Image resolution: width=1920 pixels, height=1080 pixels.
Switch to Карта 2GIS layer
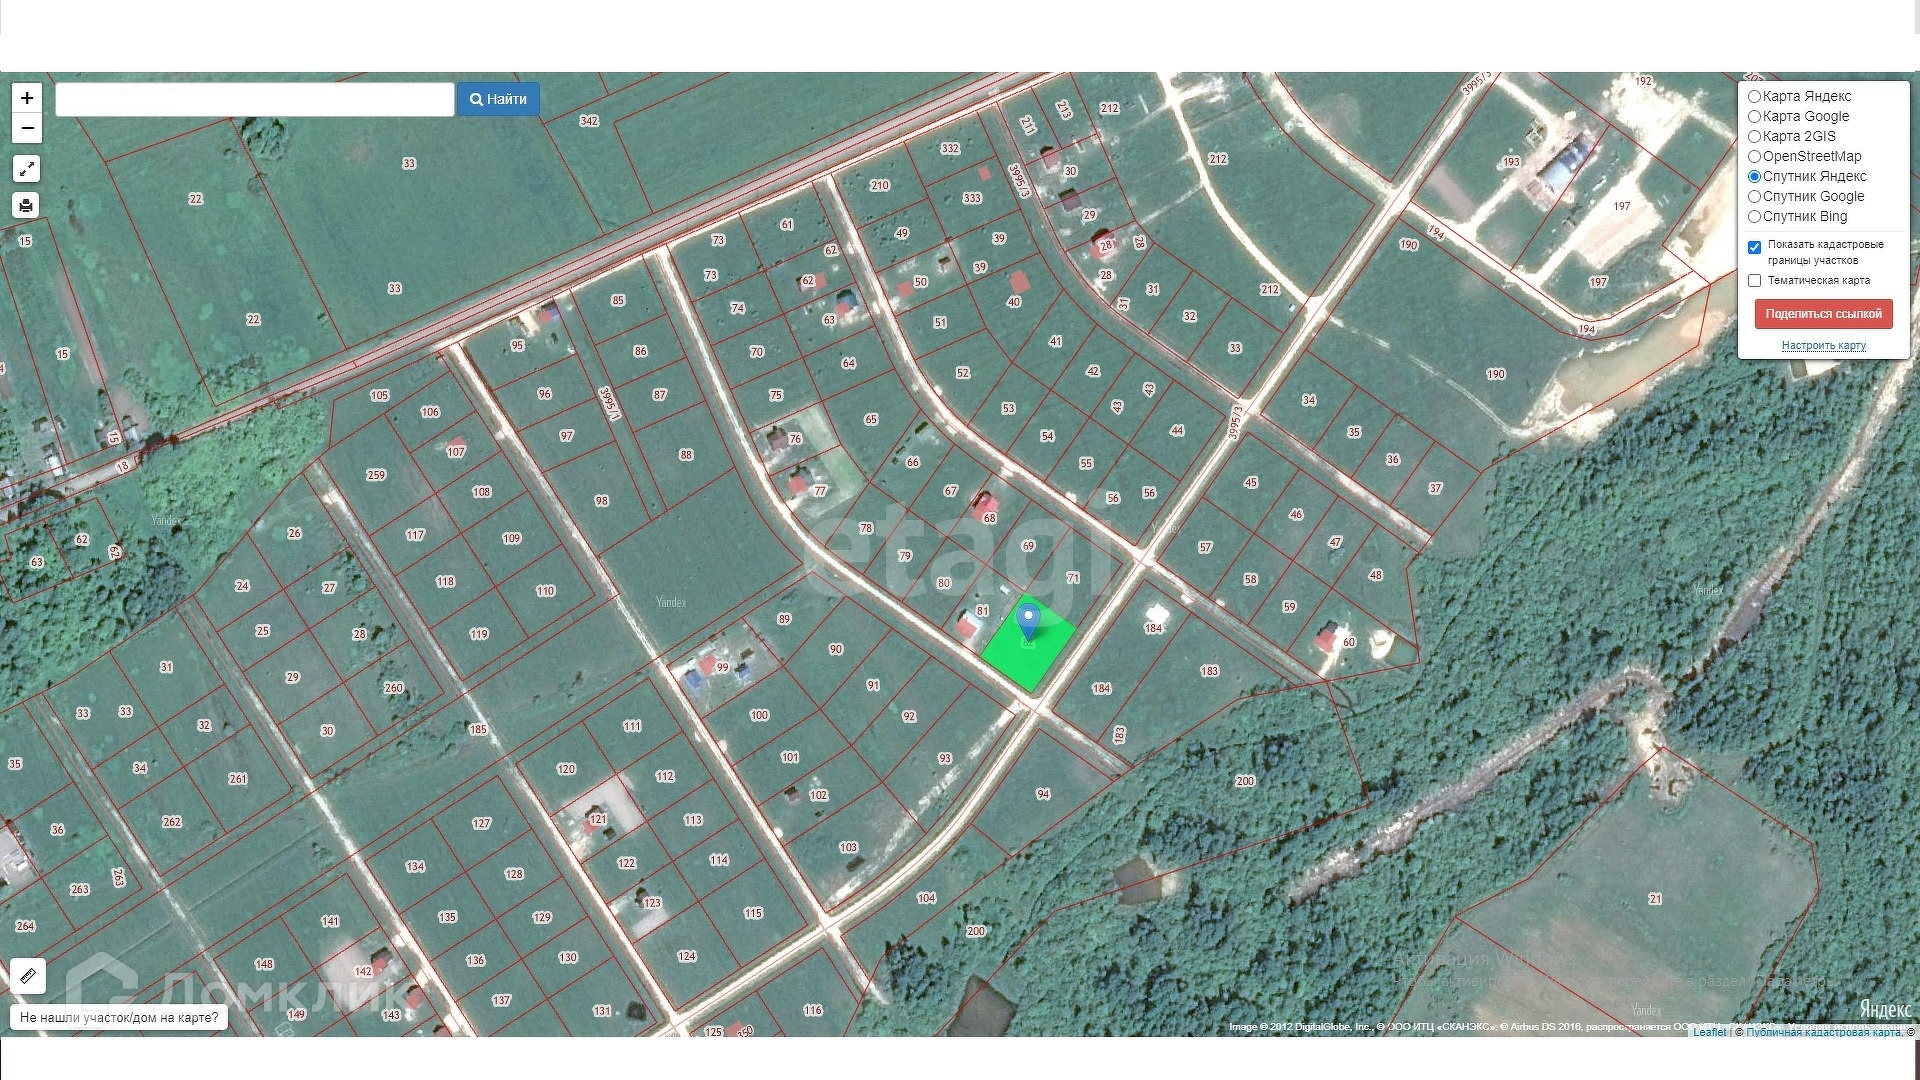(1754, 137)
